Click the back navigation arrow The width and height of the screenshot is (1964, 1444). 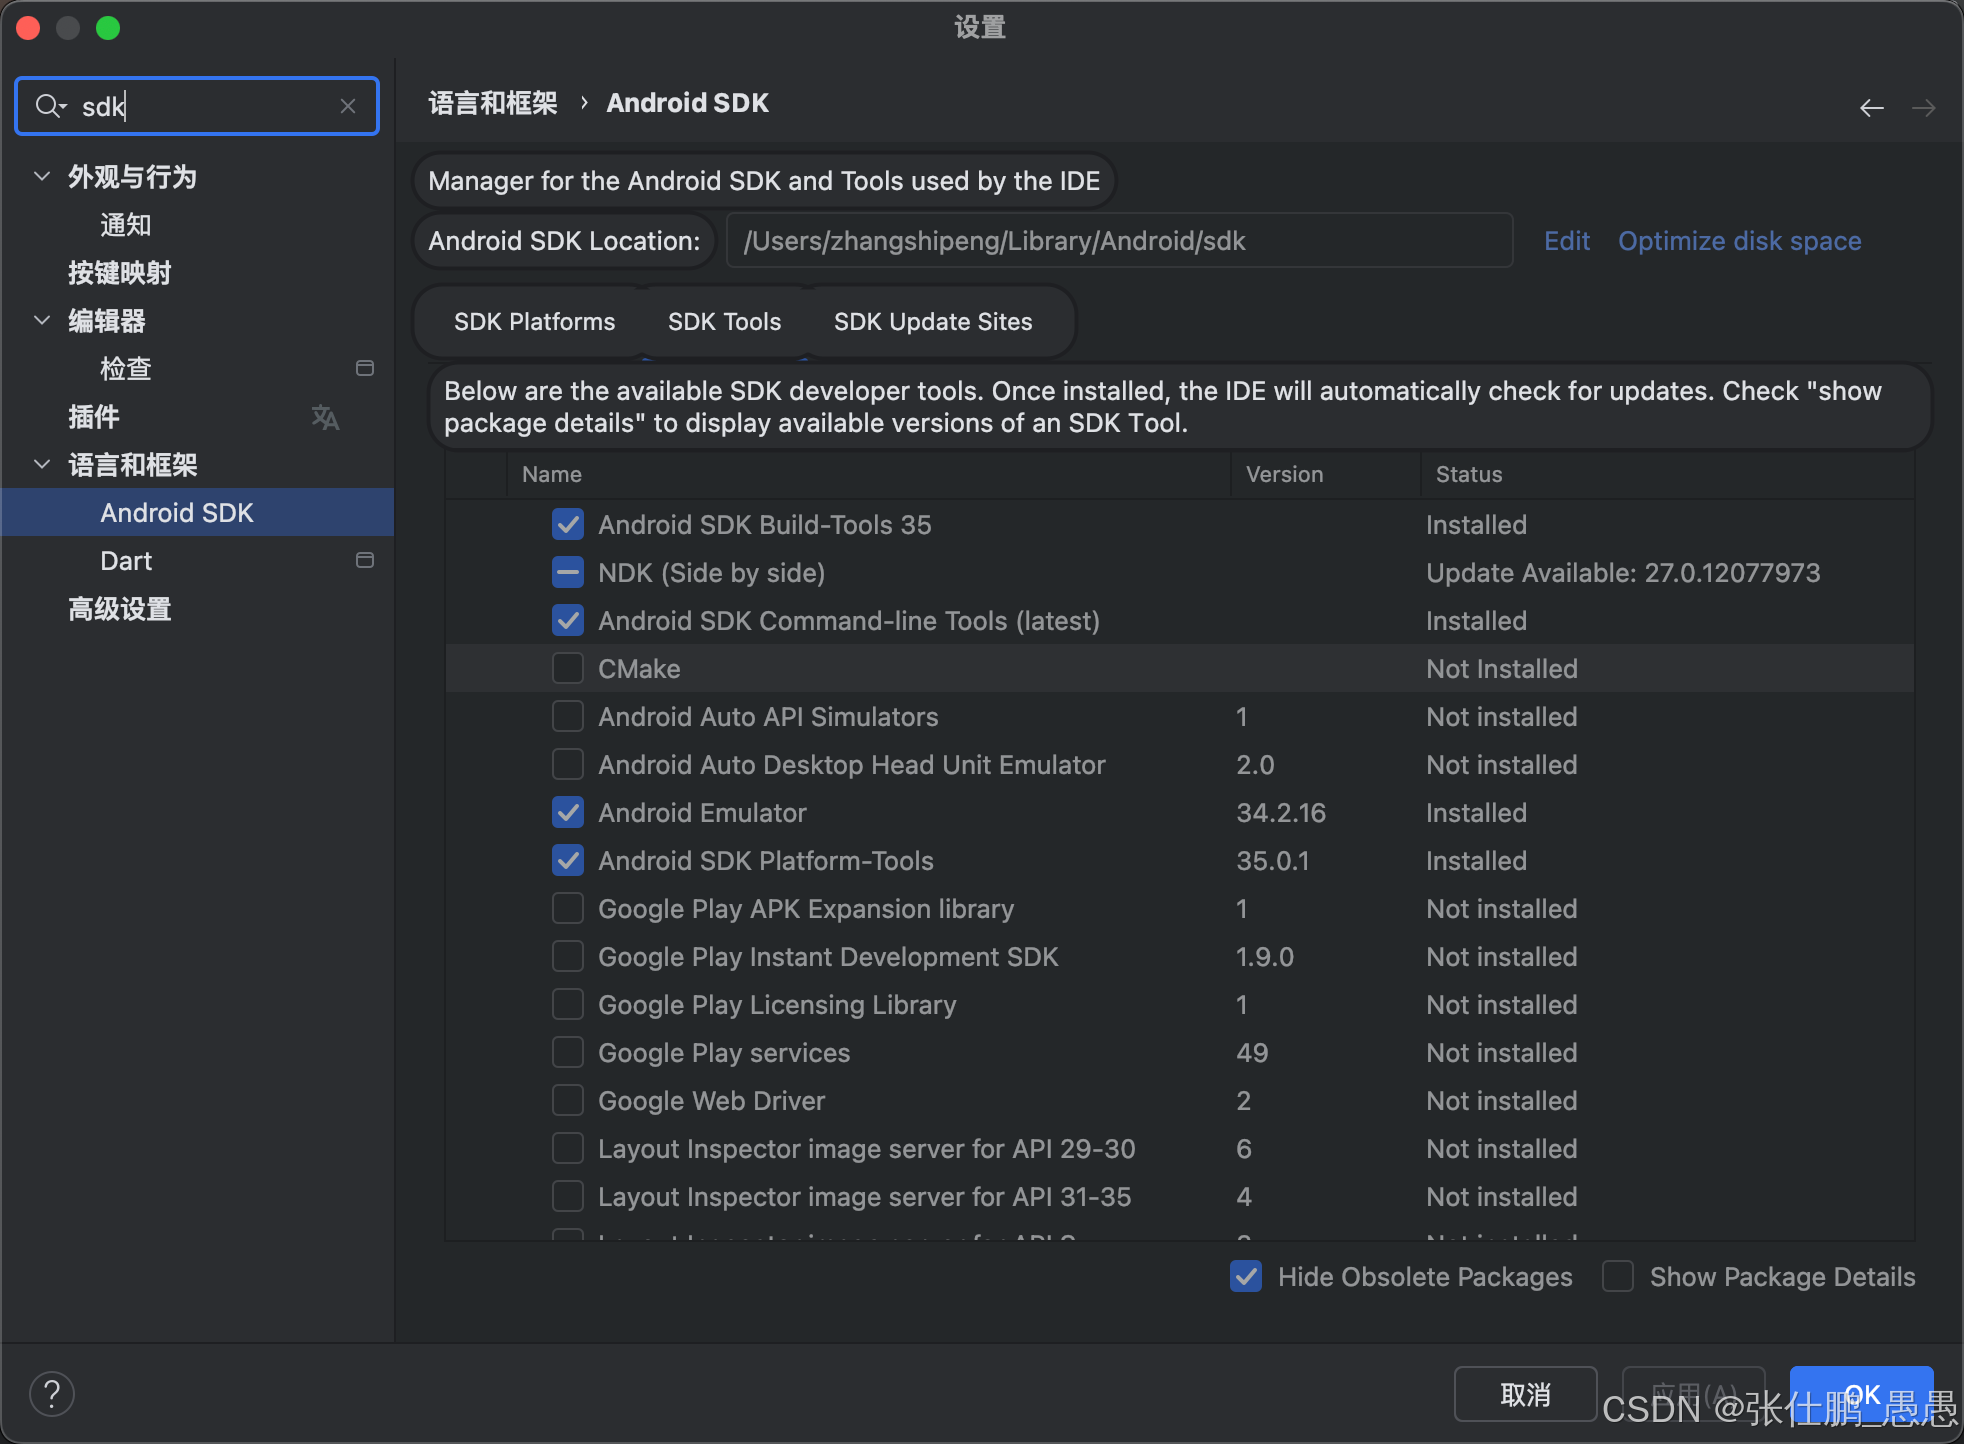click(x=1871, y=108)
